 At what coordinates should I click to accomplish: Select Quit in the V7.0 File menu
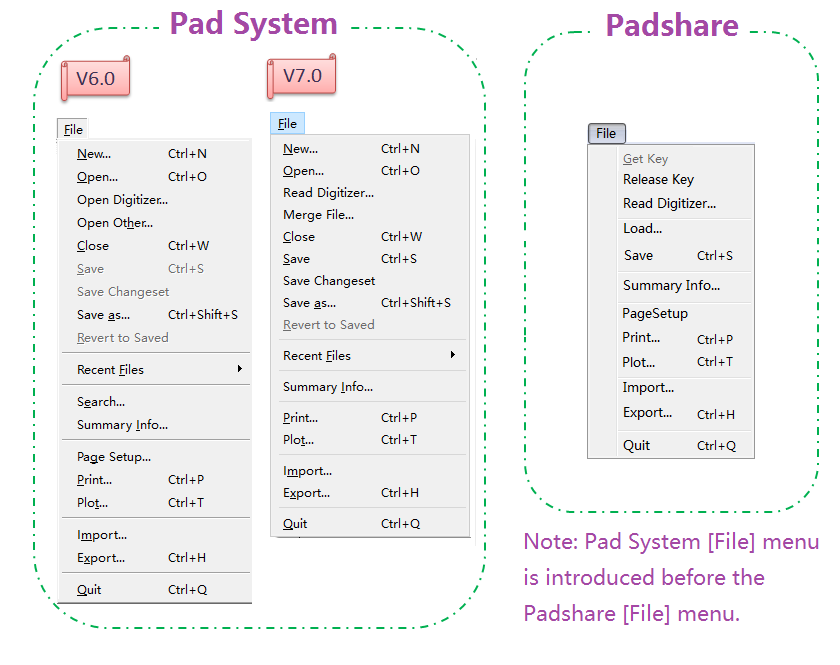point(295,524)
